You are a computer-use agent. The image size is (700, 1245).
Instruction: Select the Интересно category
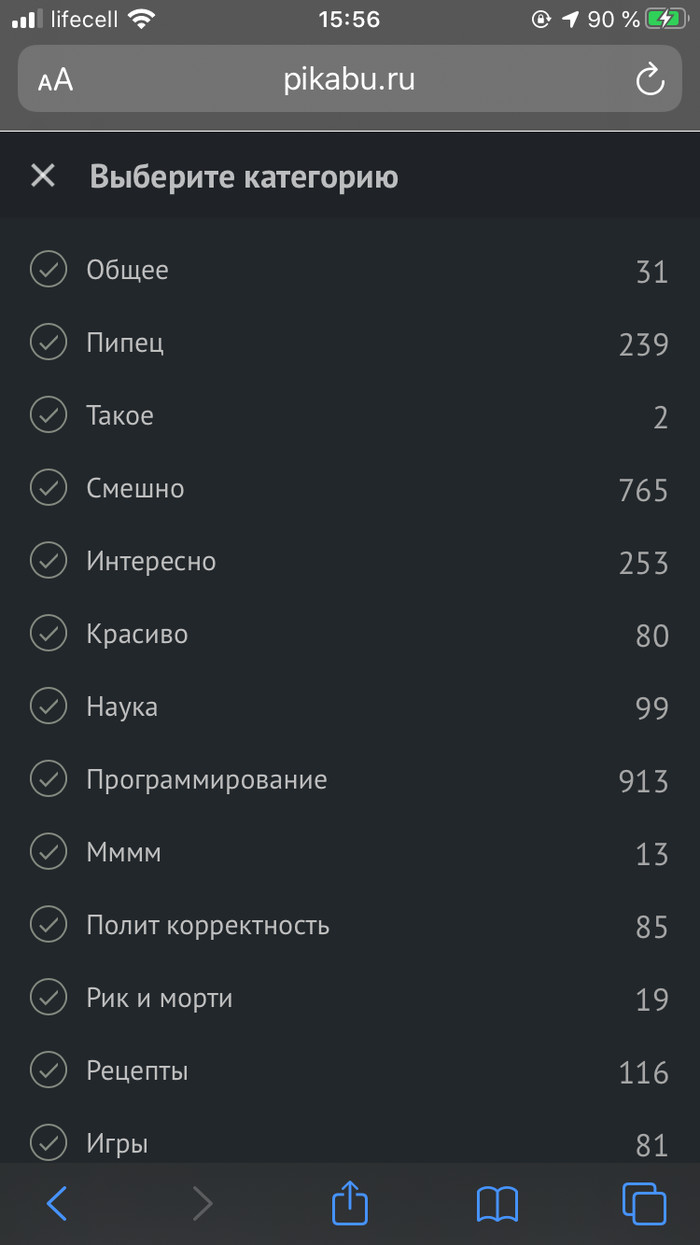[x=151, y=562]
